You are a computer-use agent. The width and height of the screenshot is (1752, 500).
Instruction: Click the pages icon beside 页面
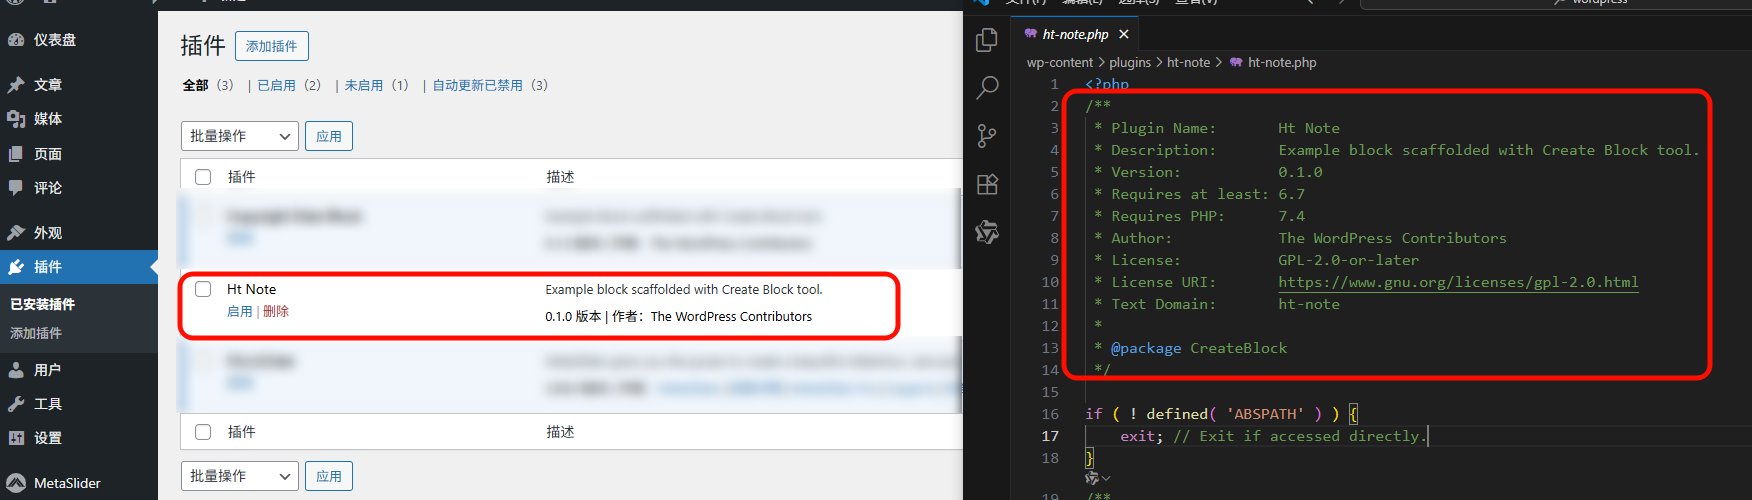pyautogui.click(x=16, y=154)
